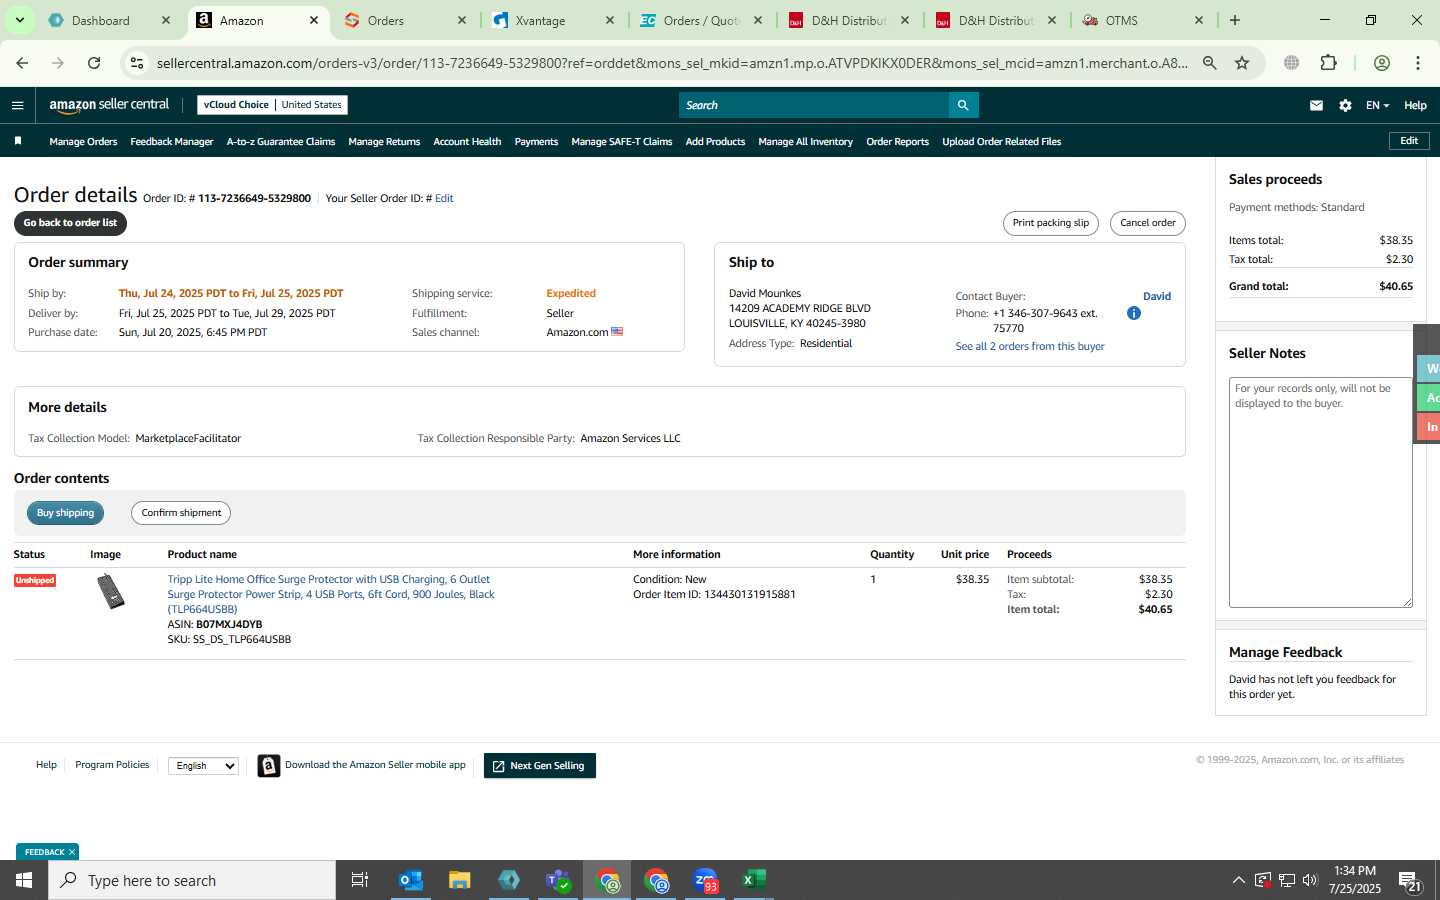Open the settings gear icon
The image size is (1440, 900).
point(1345,105)
